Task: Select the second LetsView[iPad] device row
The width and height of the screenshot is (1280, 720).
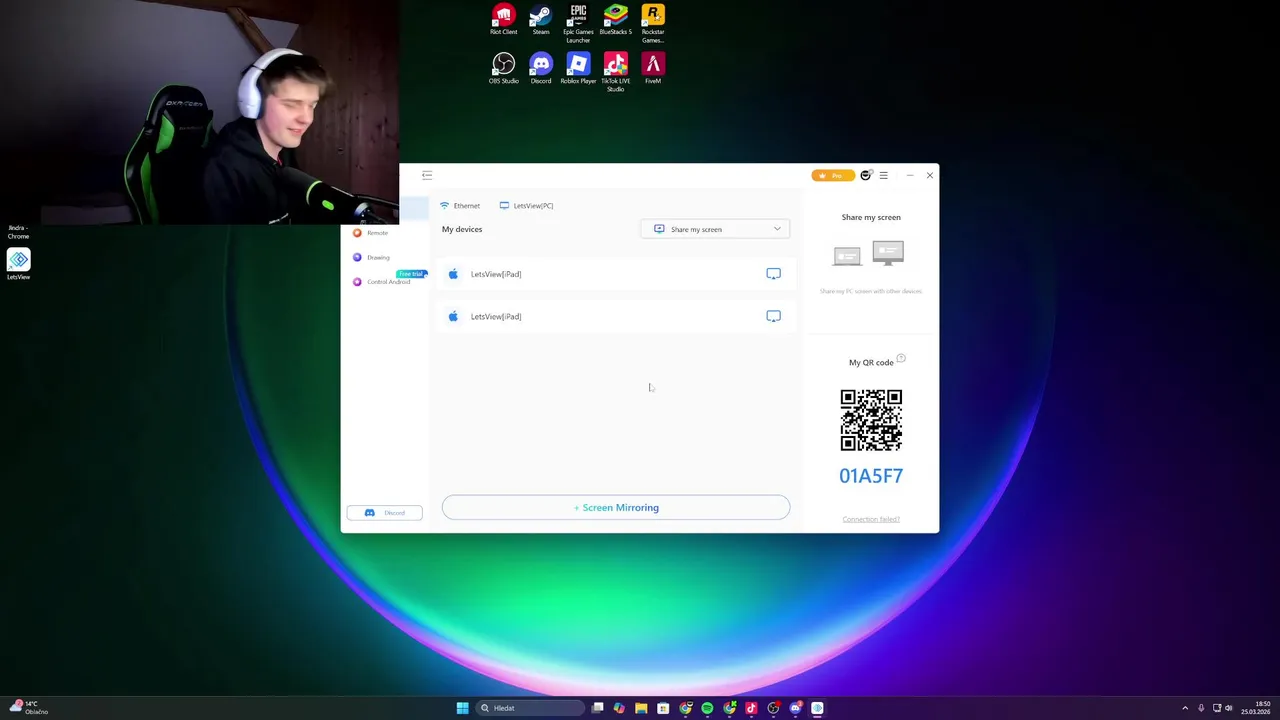Action: [616, 316]
